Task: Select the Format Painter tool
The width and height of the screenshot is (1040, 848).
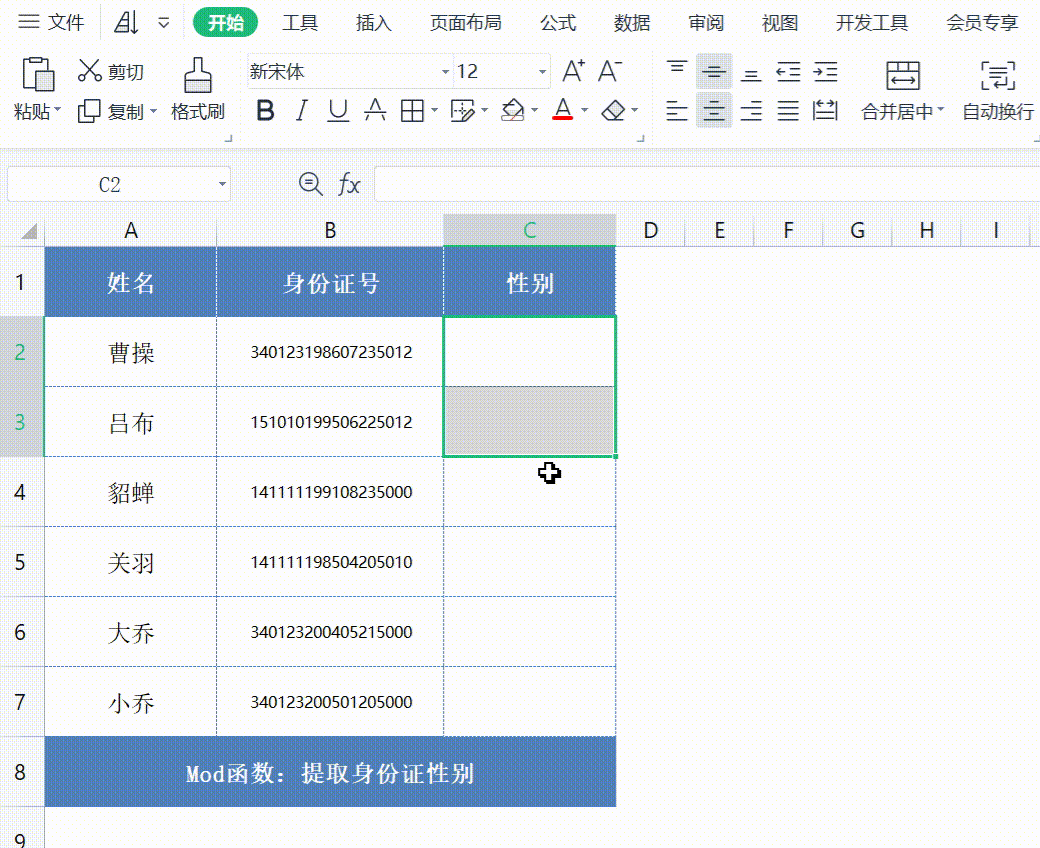Action: click(x=198, y=90)
